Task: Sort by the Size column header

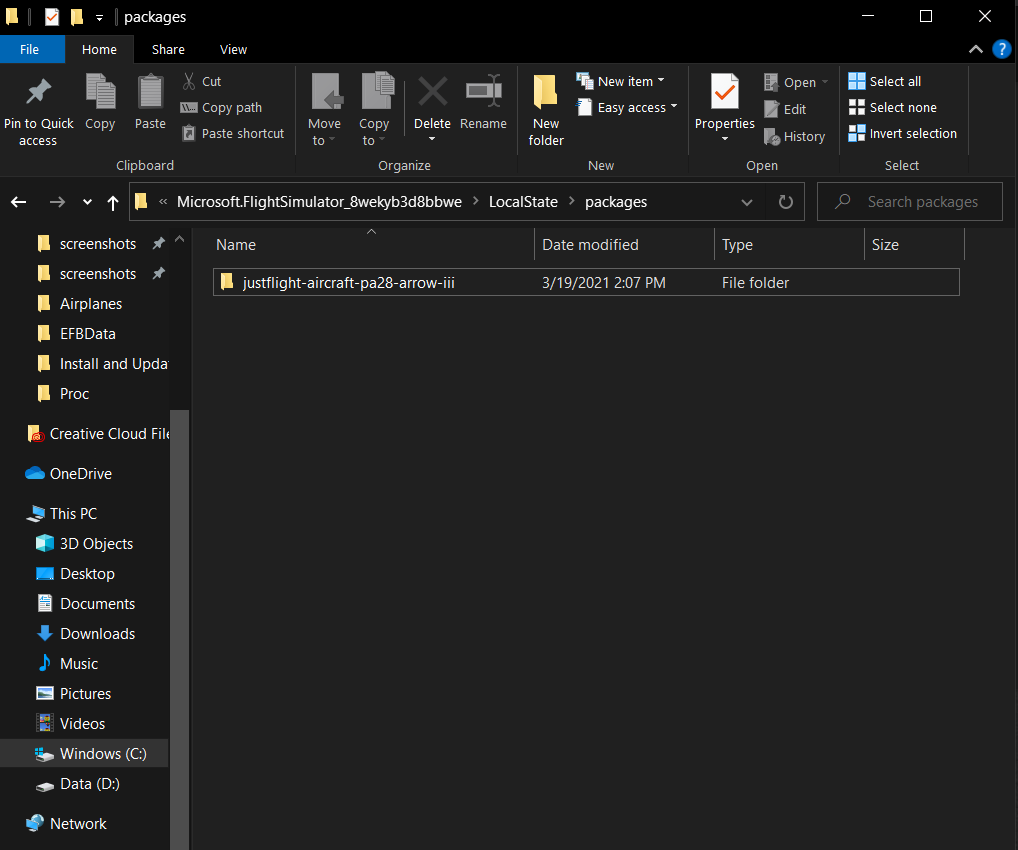Action: point(914,245)
